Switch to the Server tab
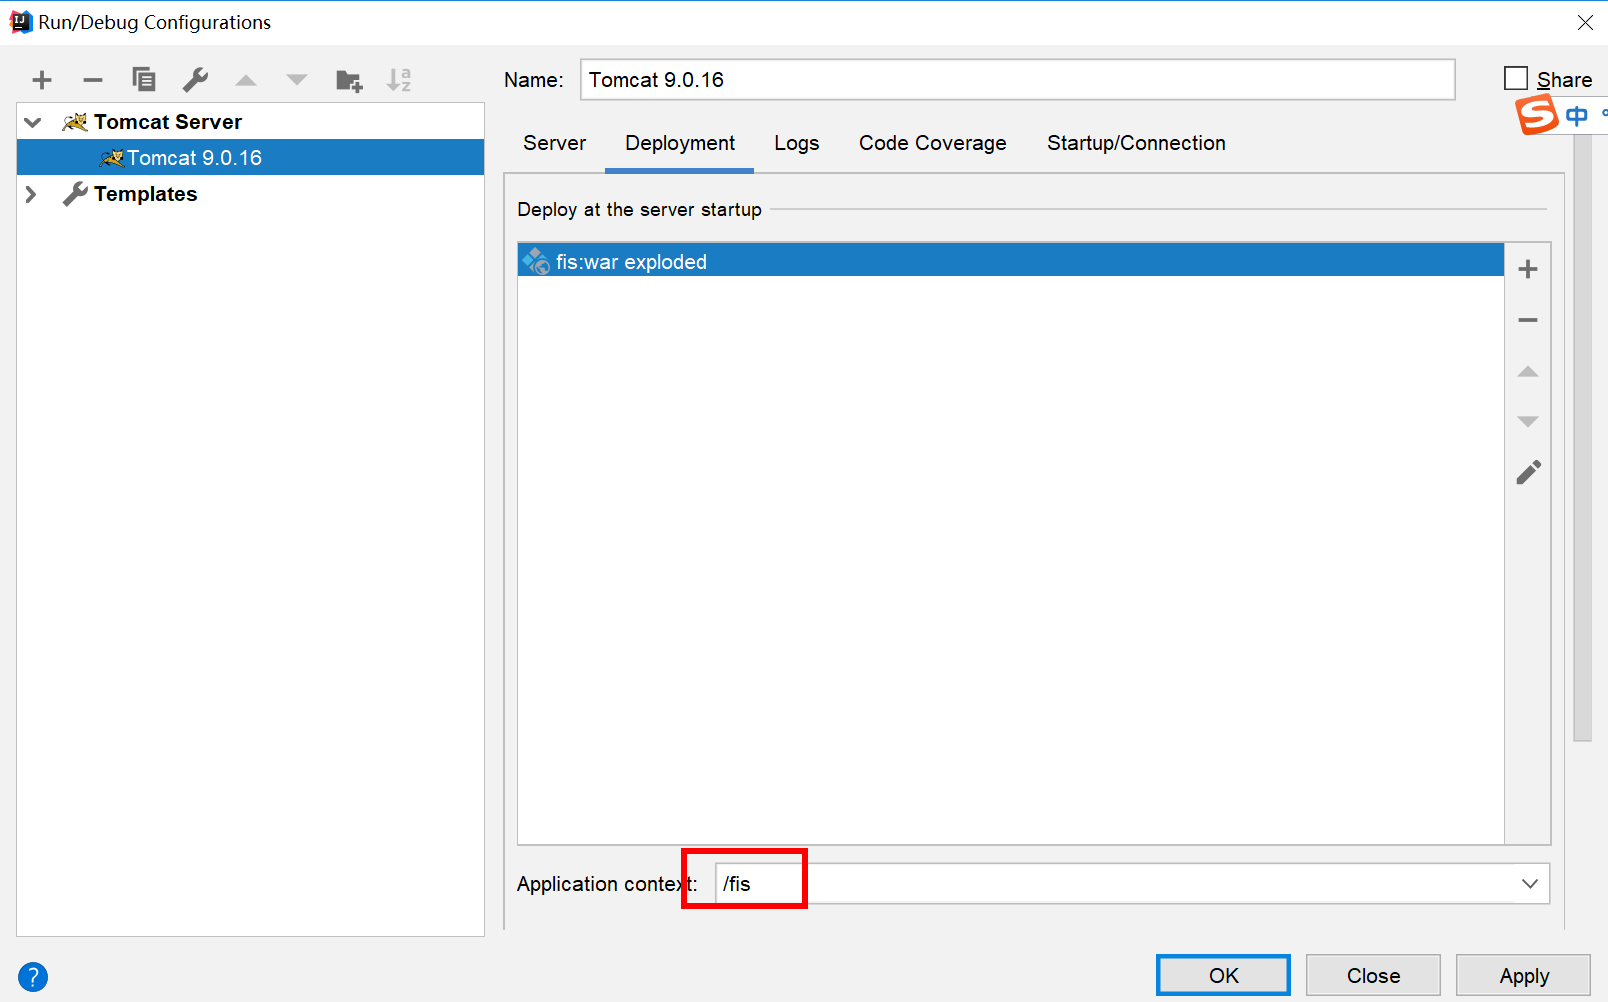The image size is (1608, 1002). [555, 143]
